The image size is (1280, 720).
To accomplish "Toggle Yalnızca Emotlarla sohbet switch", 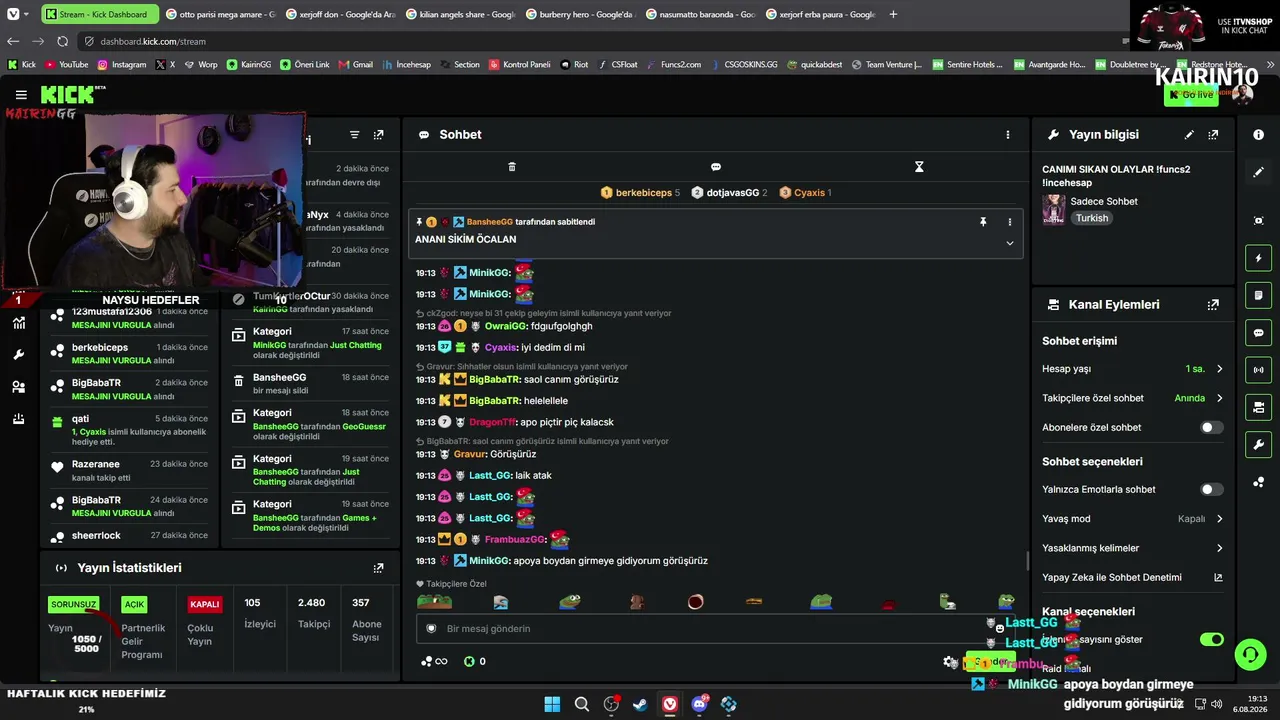I will (1211, 490).
